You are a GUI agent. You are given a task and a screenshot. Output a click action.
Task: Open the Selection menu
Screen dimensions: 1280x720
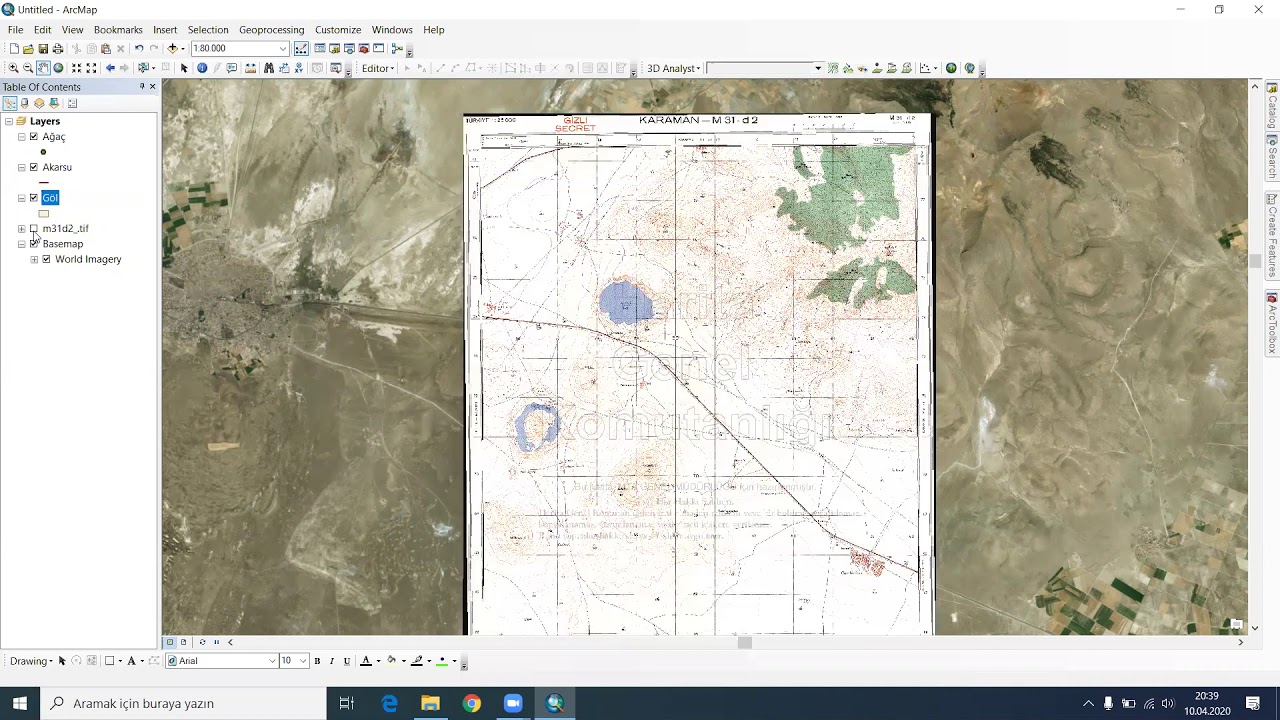coord(208,30)
